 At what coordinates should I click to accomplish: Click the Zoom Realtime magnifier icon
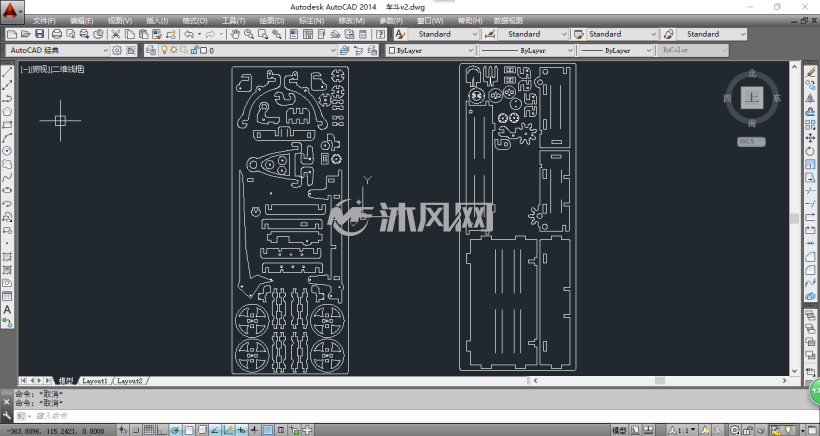click(x=249, y=34)
